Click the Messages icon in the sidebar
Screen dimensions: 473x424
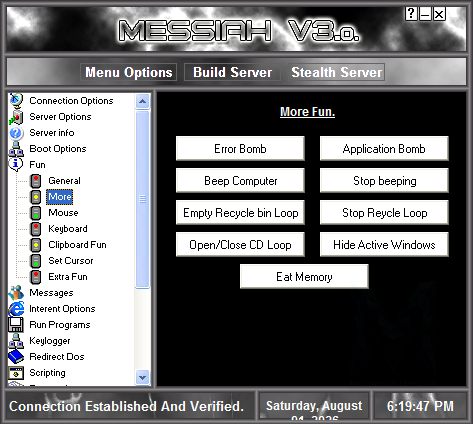click(x=16, y=293)
